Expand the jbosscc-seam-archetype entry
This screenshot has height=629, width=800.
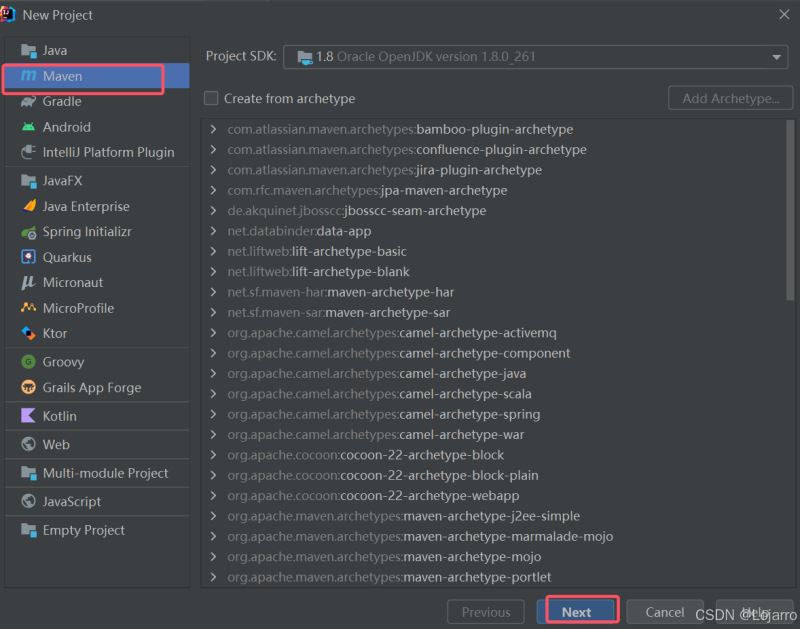[213, 211]
